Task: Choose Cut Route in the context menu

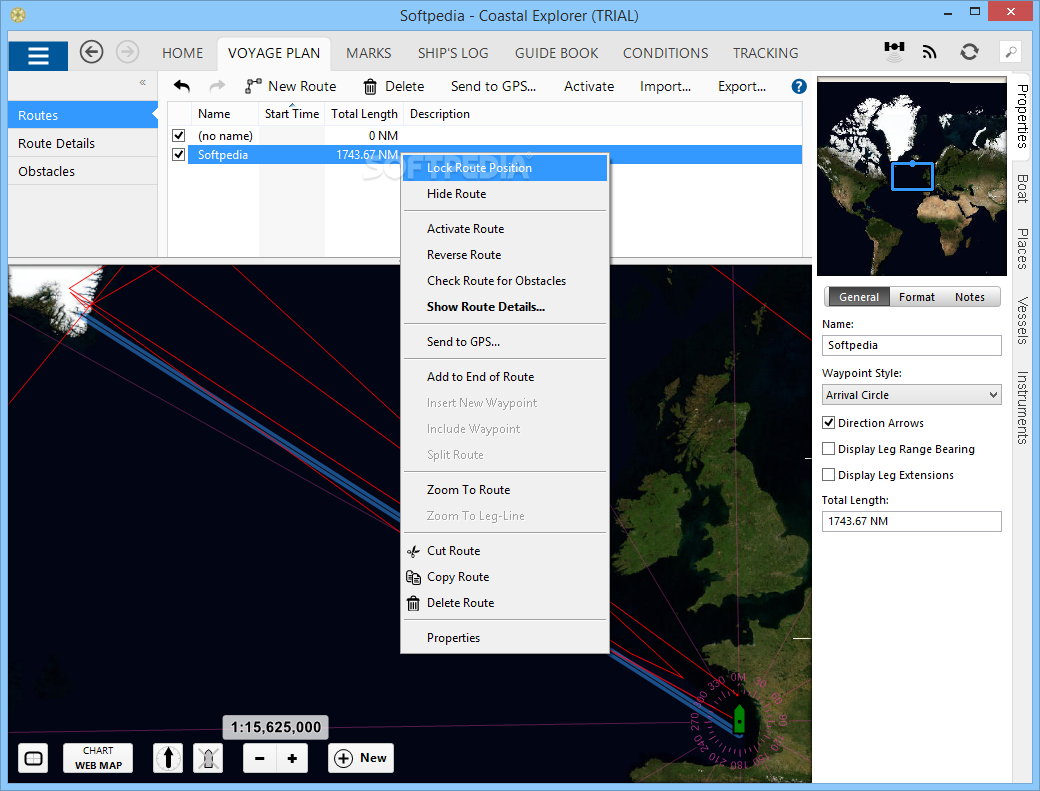Action: (505, 551)
